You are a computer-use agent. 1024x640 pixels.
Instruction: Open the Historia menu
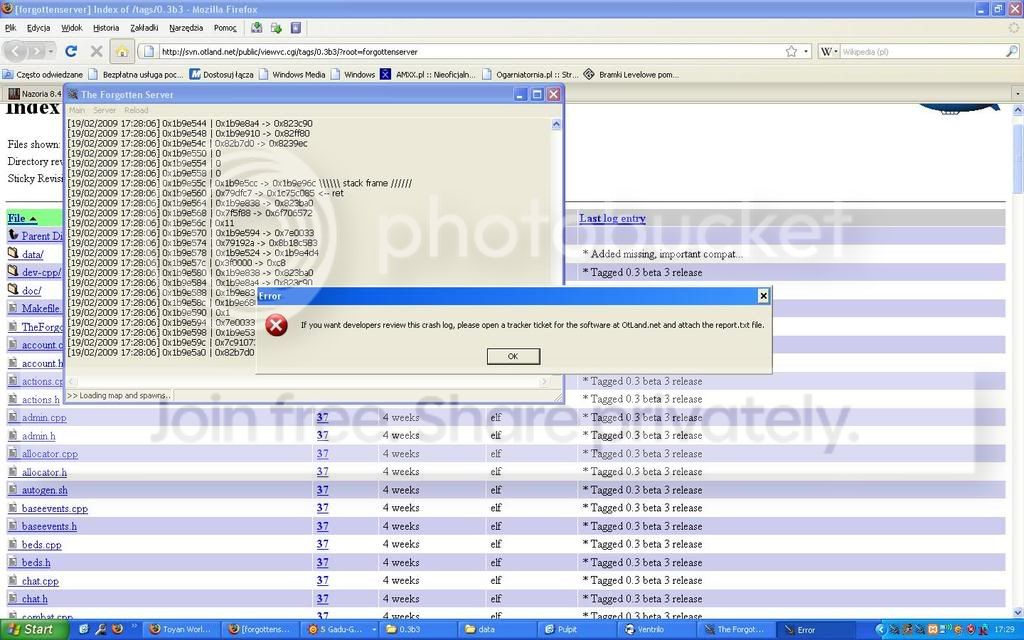point(106,27)
